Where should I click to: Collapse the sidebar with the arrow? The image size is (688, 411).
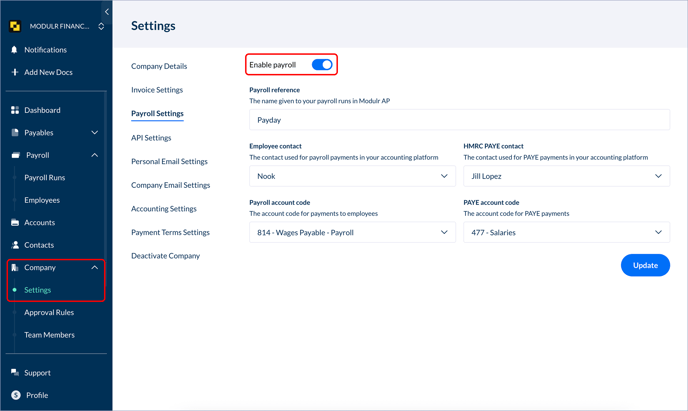tap(107, 12)
